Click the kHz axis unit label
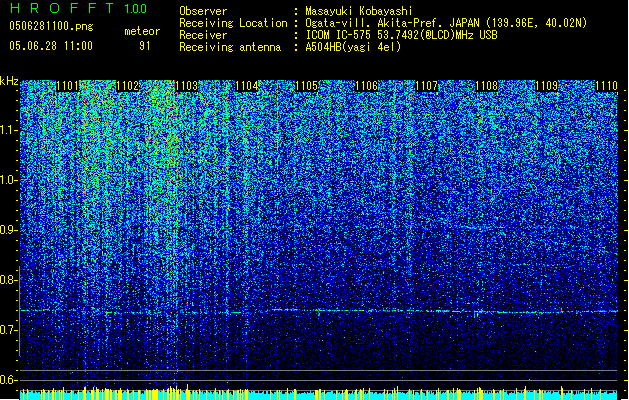The height and width of the screenshot is (400, 629). (9, 82)
